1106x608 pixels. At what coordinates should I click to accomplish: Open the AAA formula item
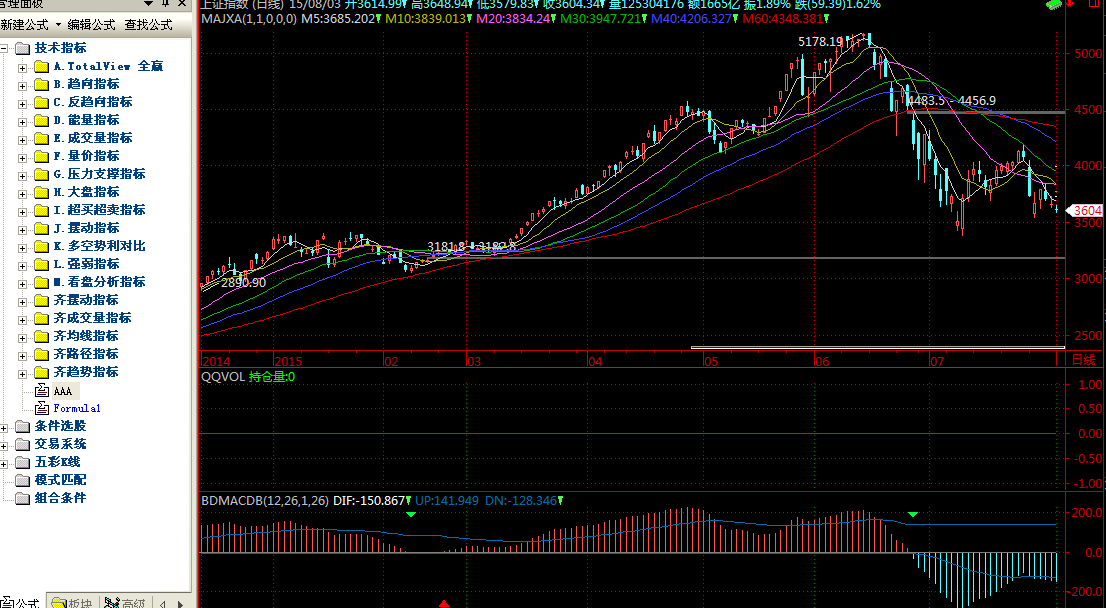click(62, 390)
